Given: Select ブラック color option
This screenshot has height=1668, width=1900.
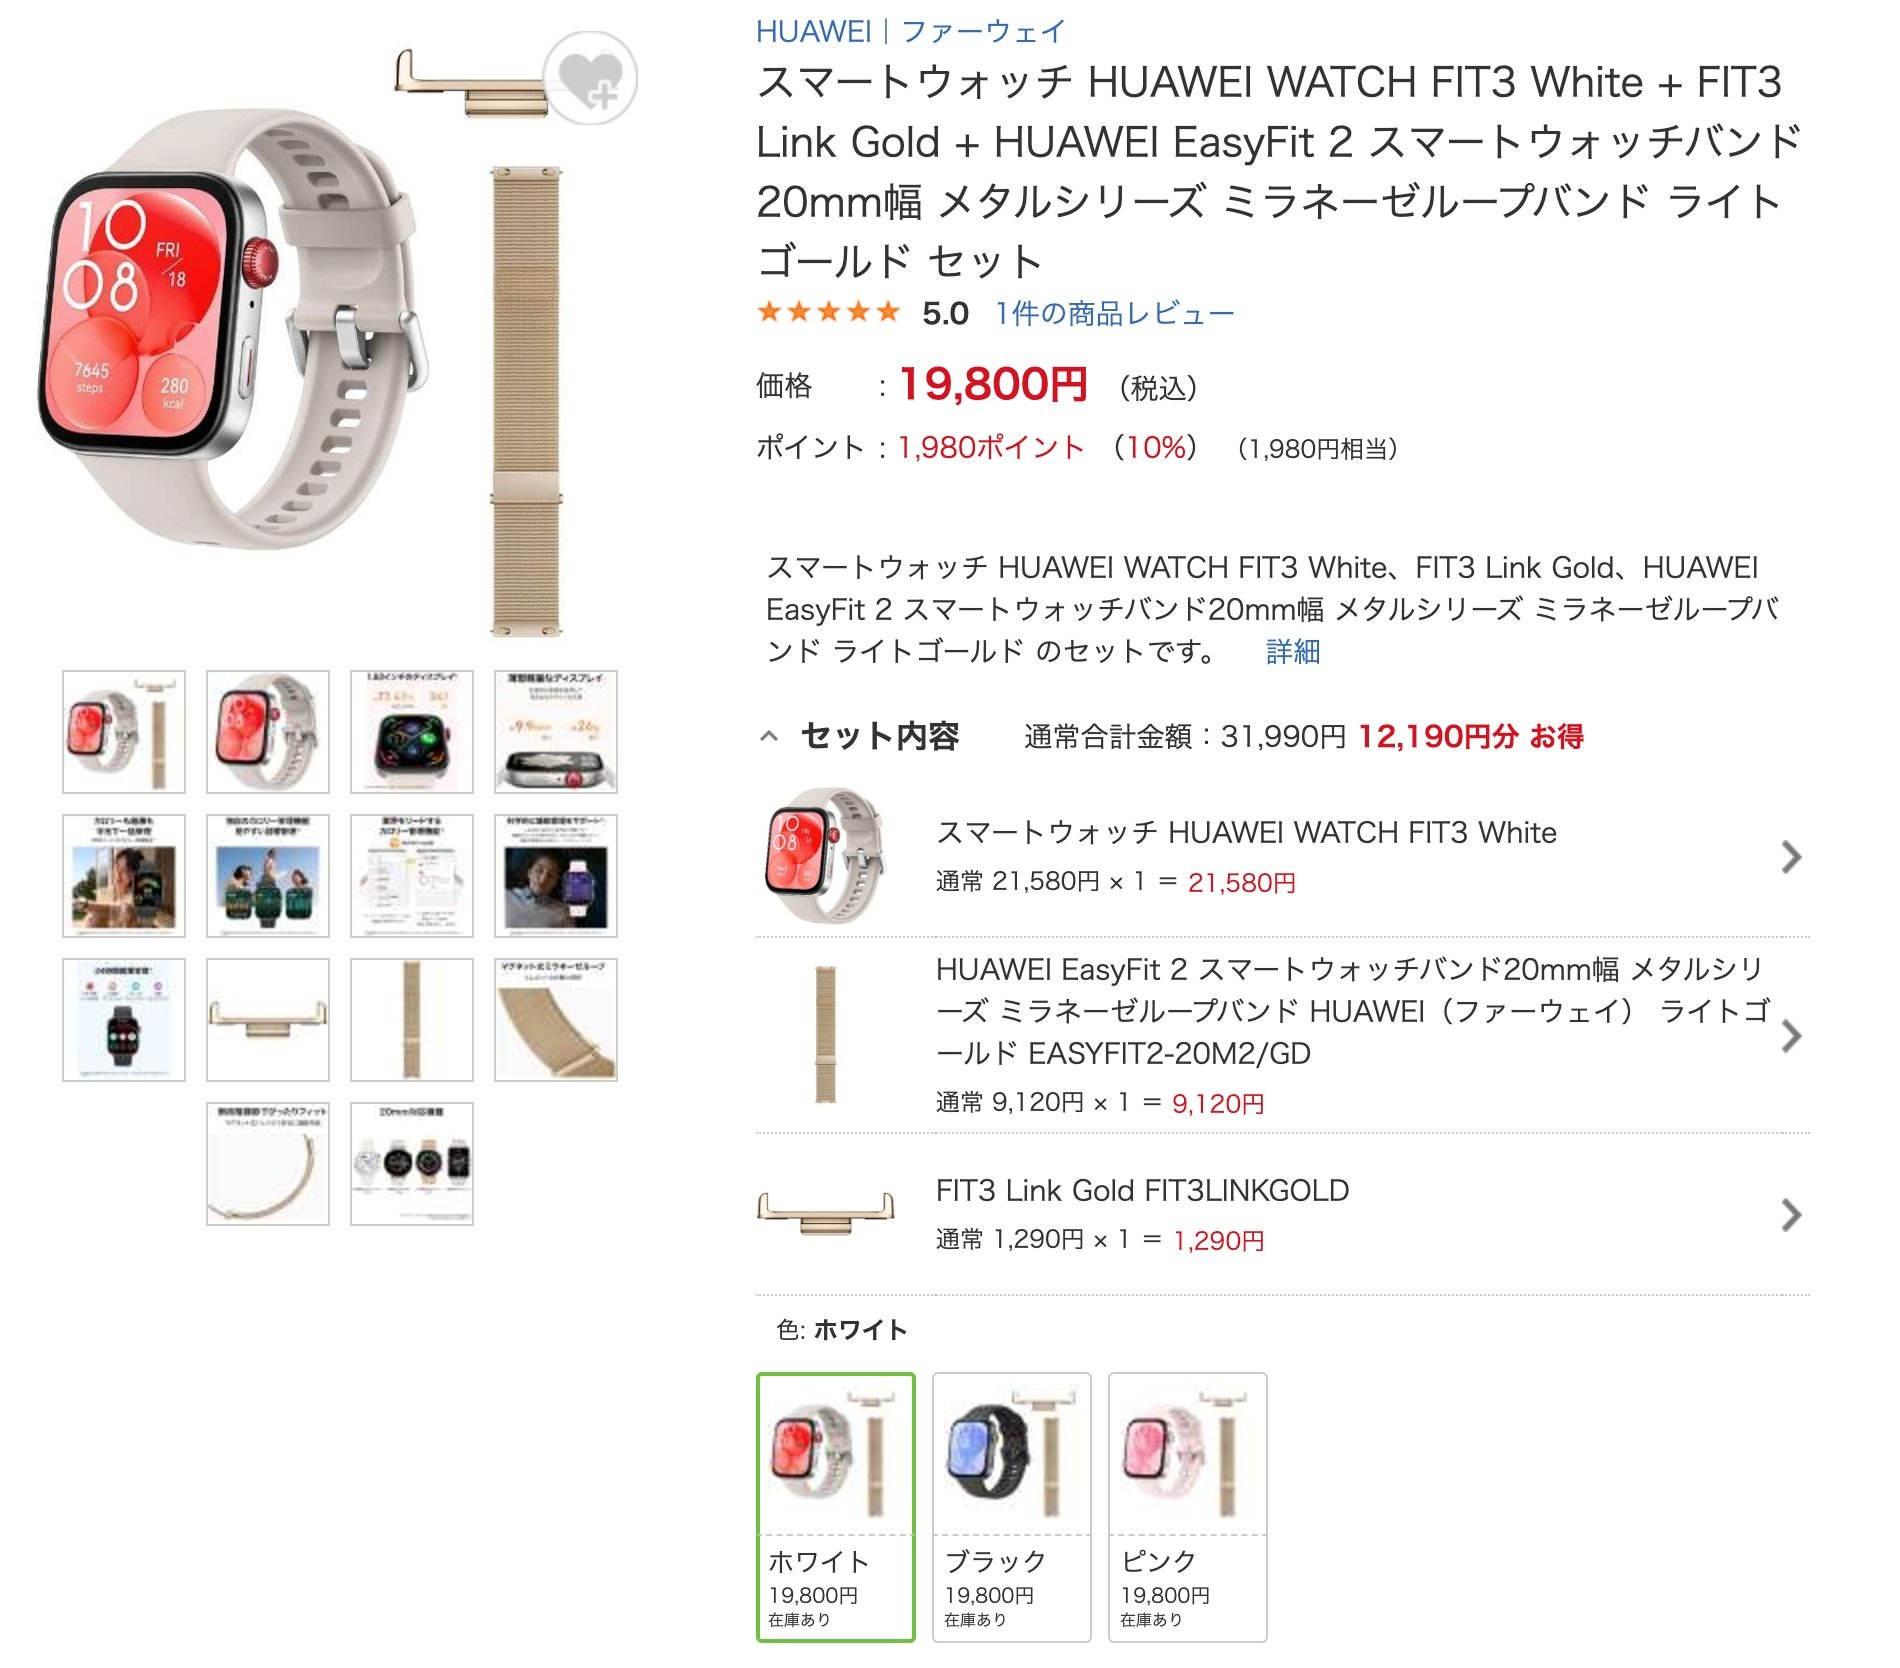Looking at the screenshot, I should point(1012,1507).
